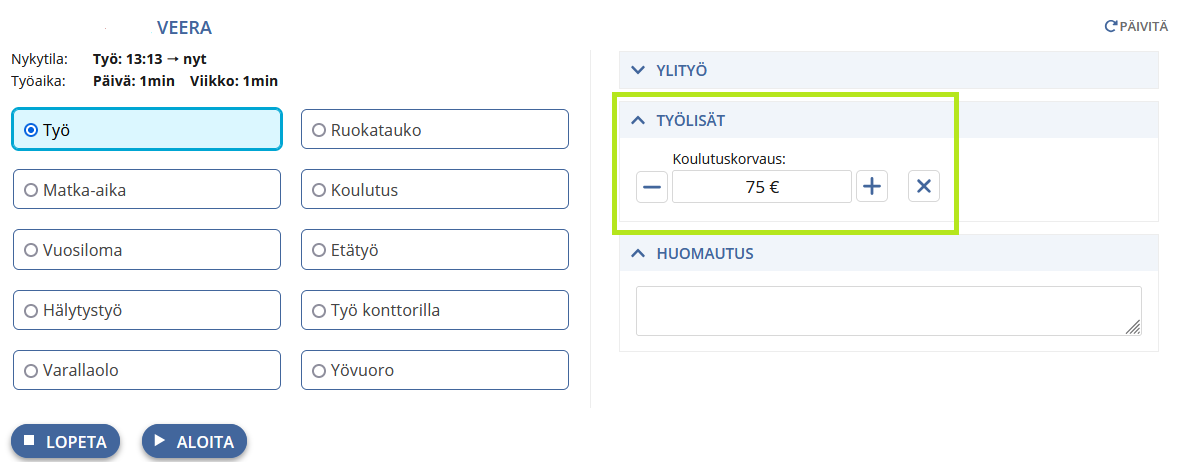Choose the Etätyö radio option
Screen dimensions: 1183x462
(435, 250)
